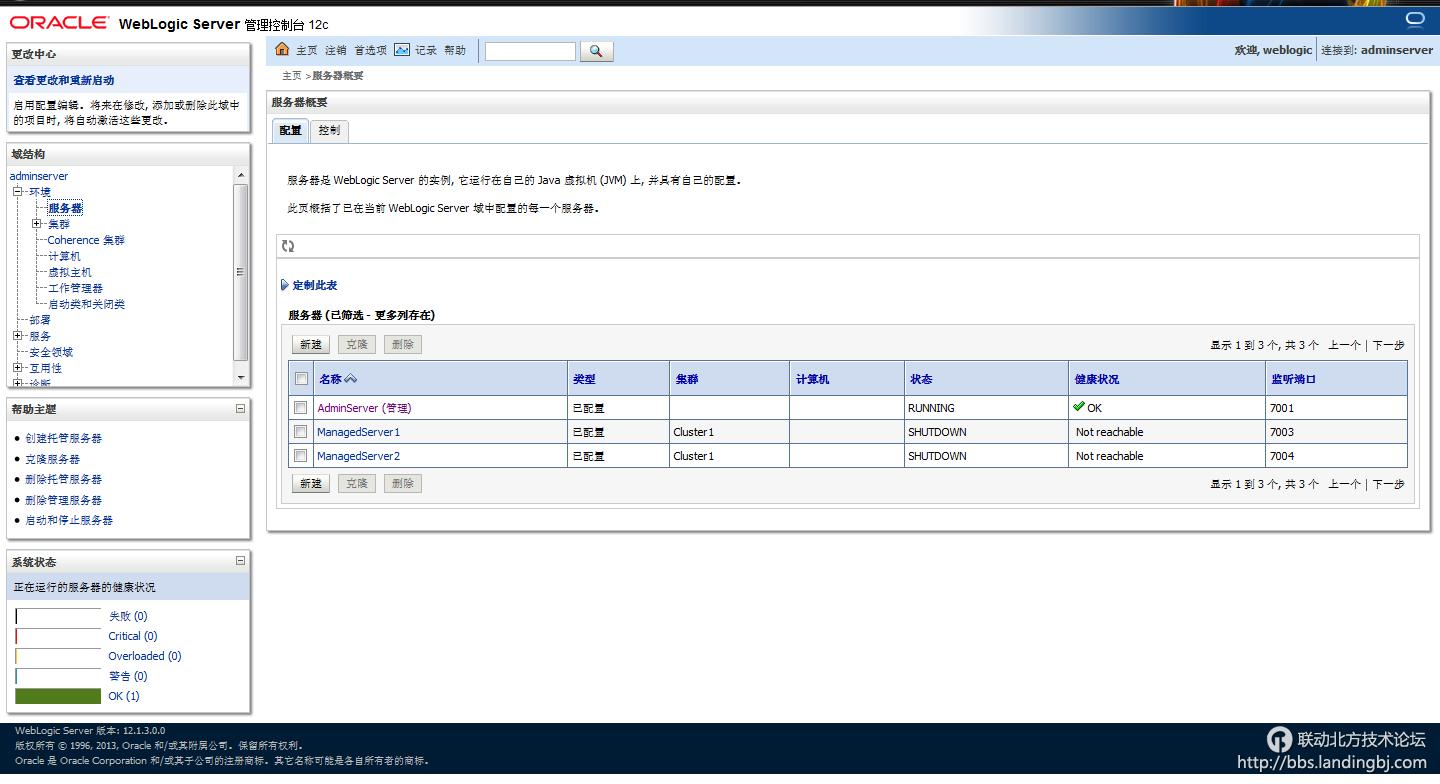1440x784 pixels.
Task: Click the search input field in toolbar
Action: click(x=530, y=51)
